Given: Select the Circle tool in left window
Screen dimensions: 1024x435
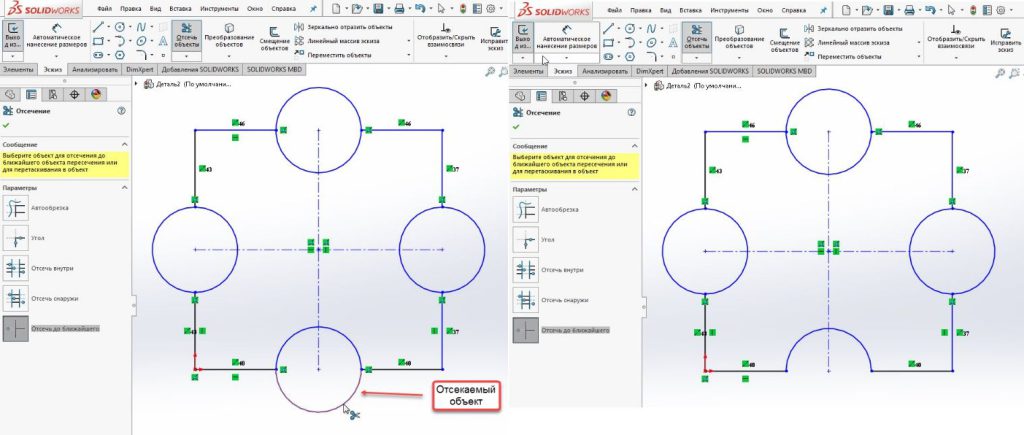Looking at the screenshot, I should (x=120, y=27).
